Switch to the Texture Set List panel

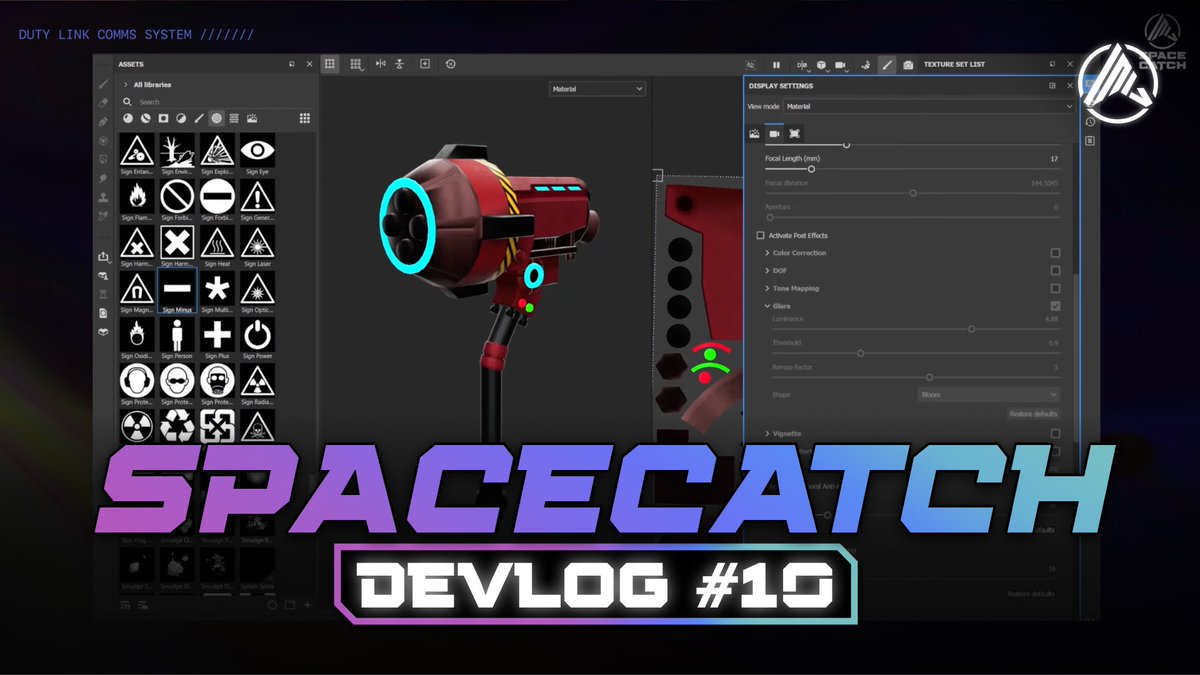(954, 64)
